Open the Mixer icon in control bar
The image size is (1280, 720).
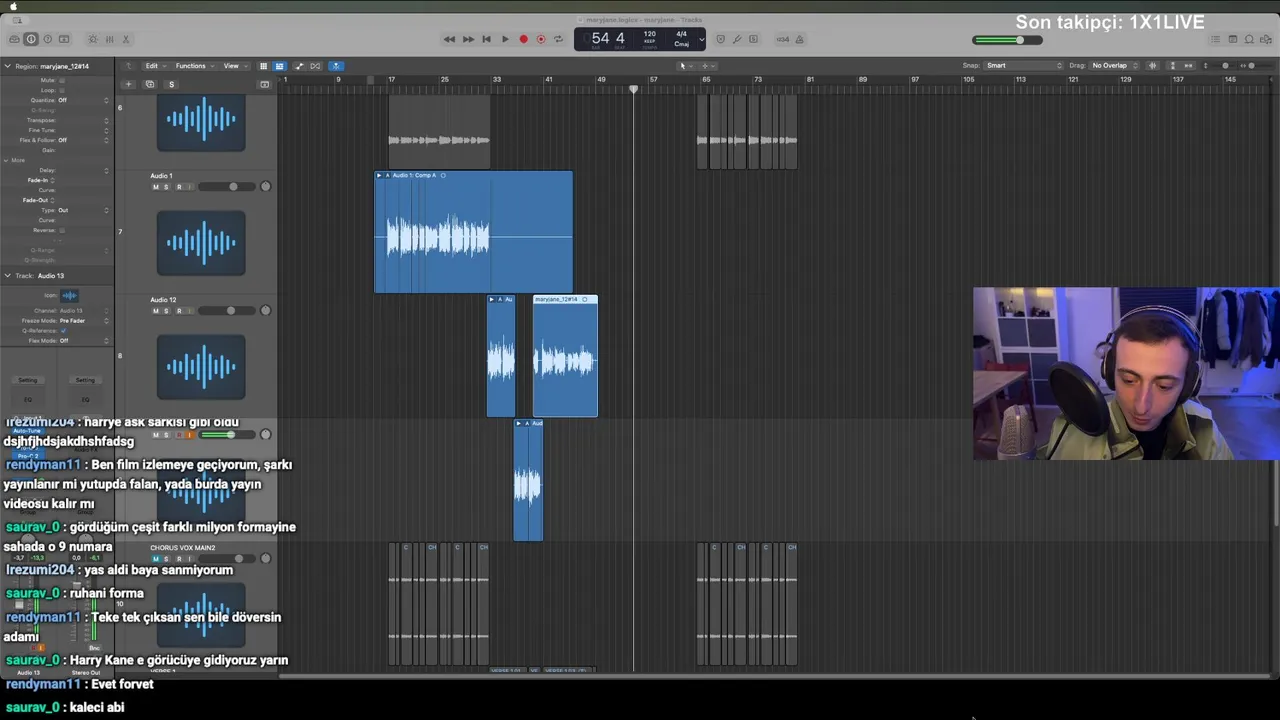pyautogui.click(x=109, y=39)
